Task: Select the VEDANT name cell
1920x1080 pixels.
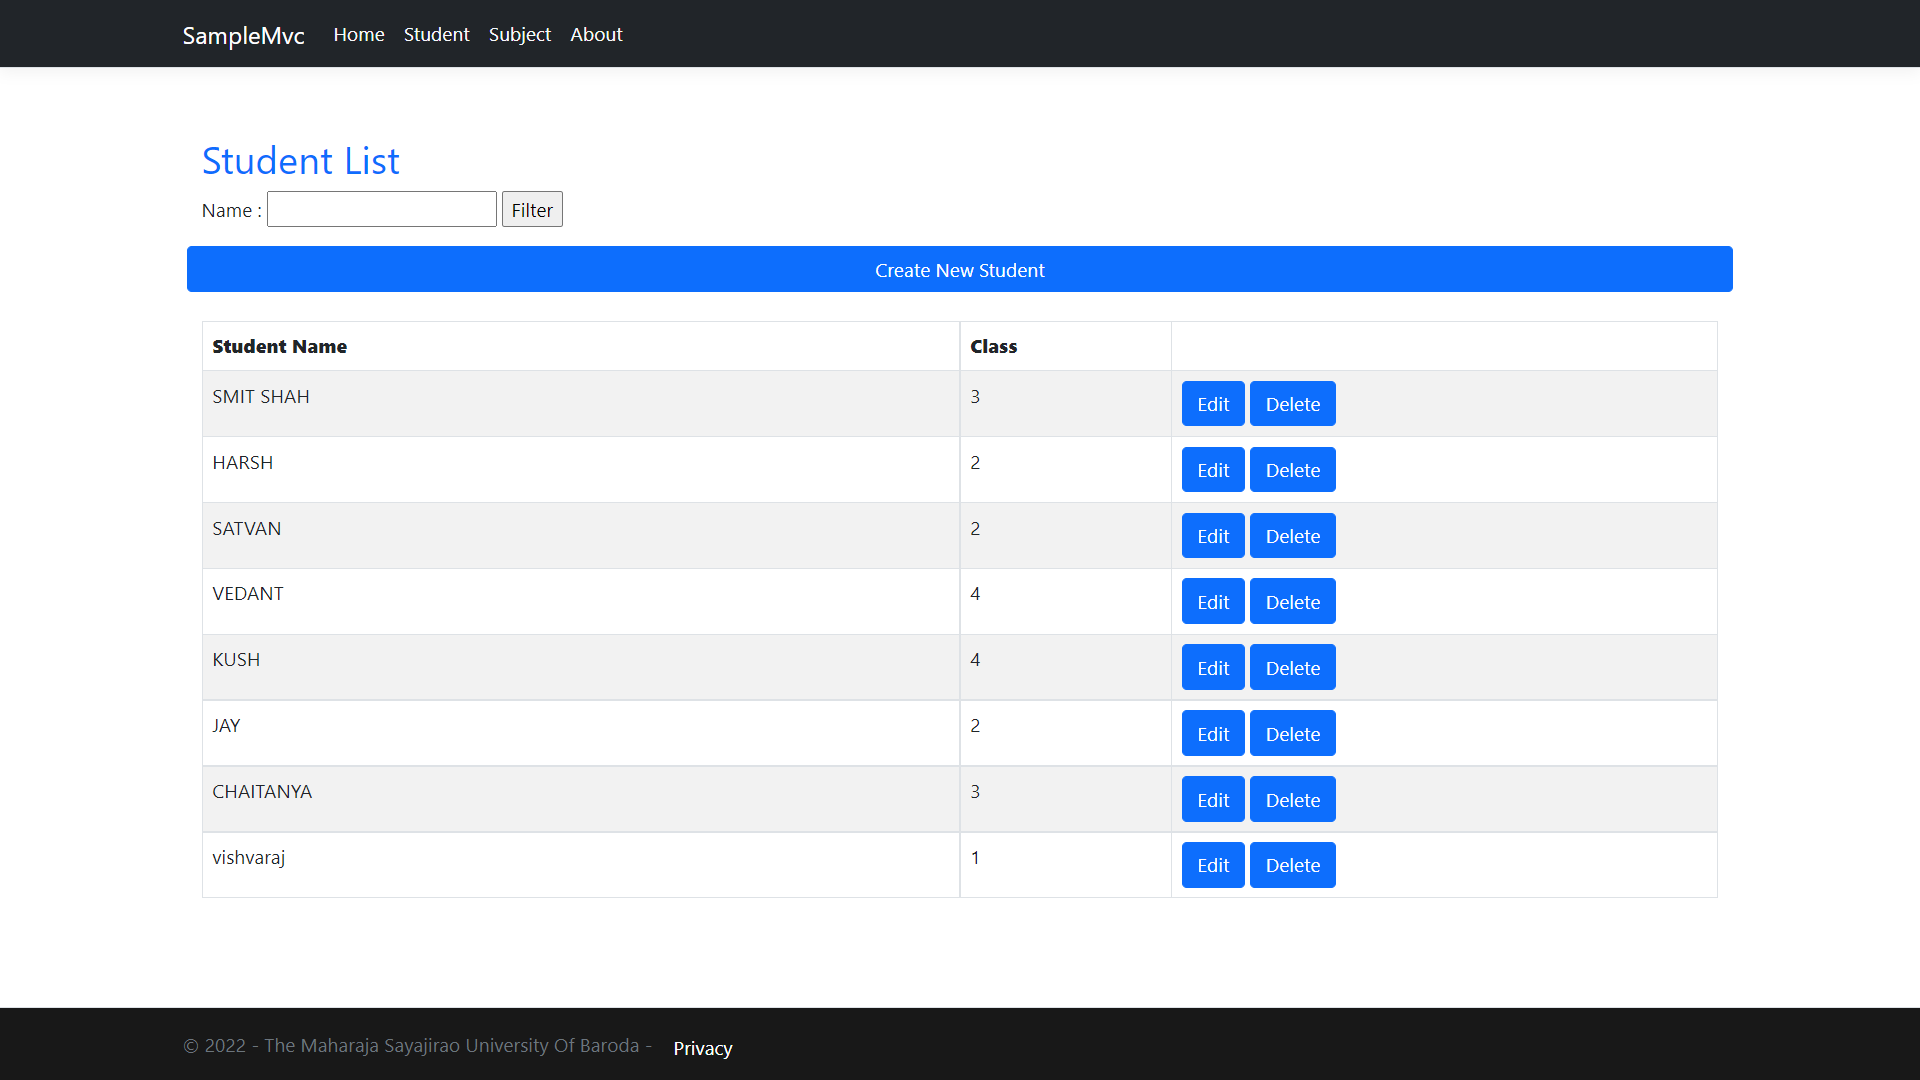Action: [x=581, y=601]
